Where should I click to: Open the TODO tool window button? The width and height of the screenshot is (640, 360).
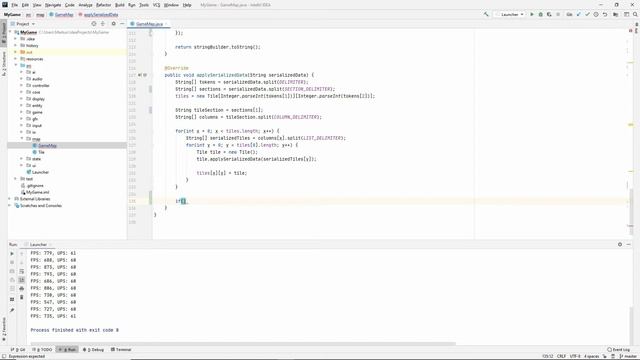click(x=42, y=350)
